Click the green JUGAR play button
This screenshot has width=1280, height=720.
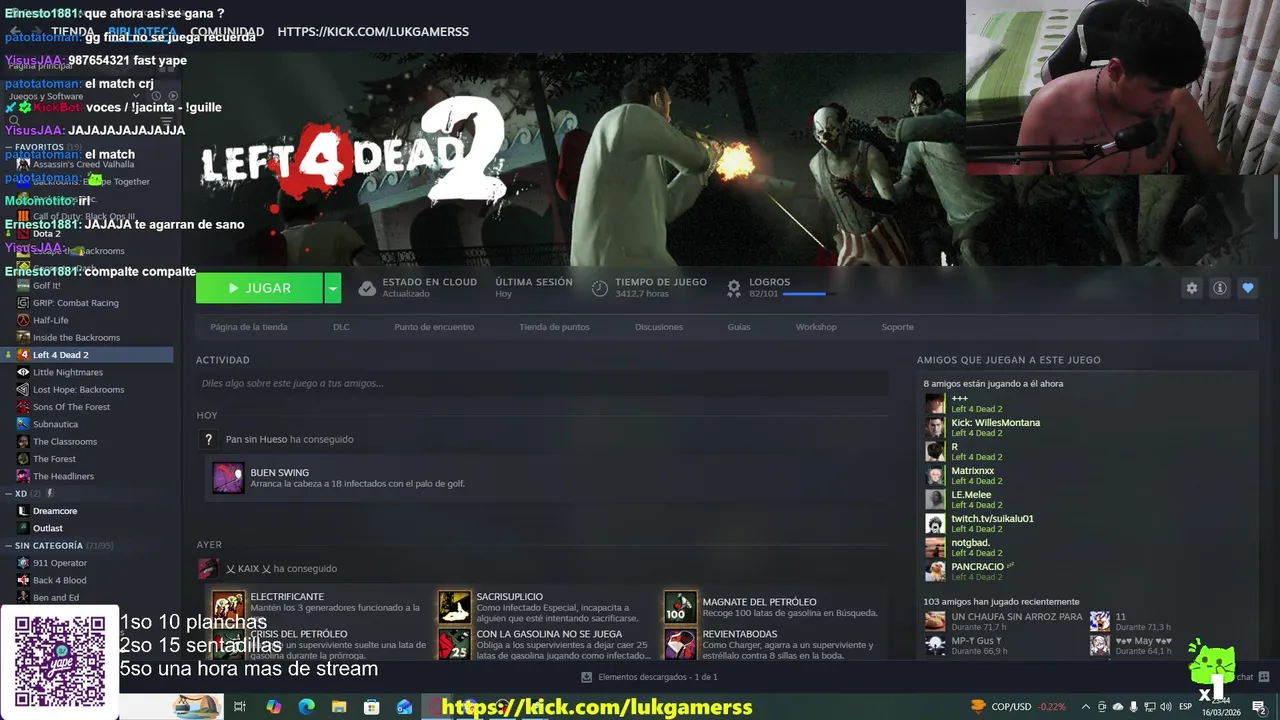coord(259,288)
